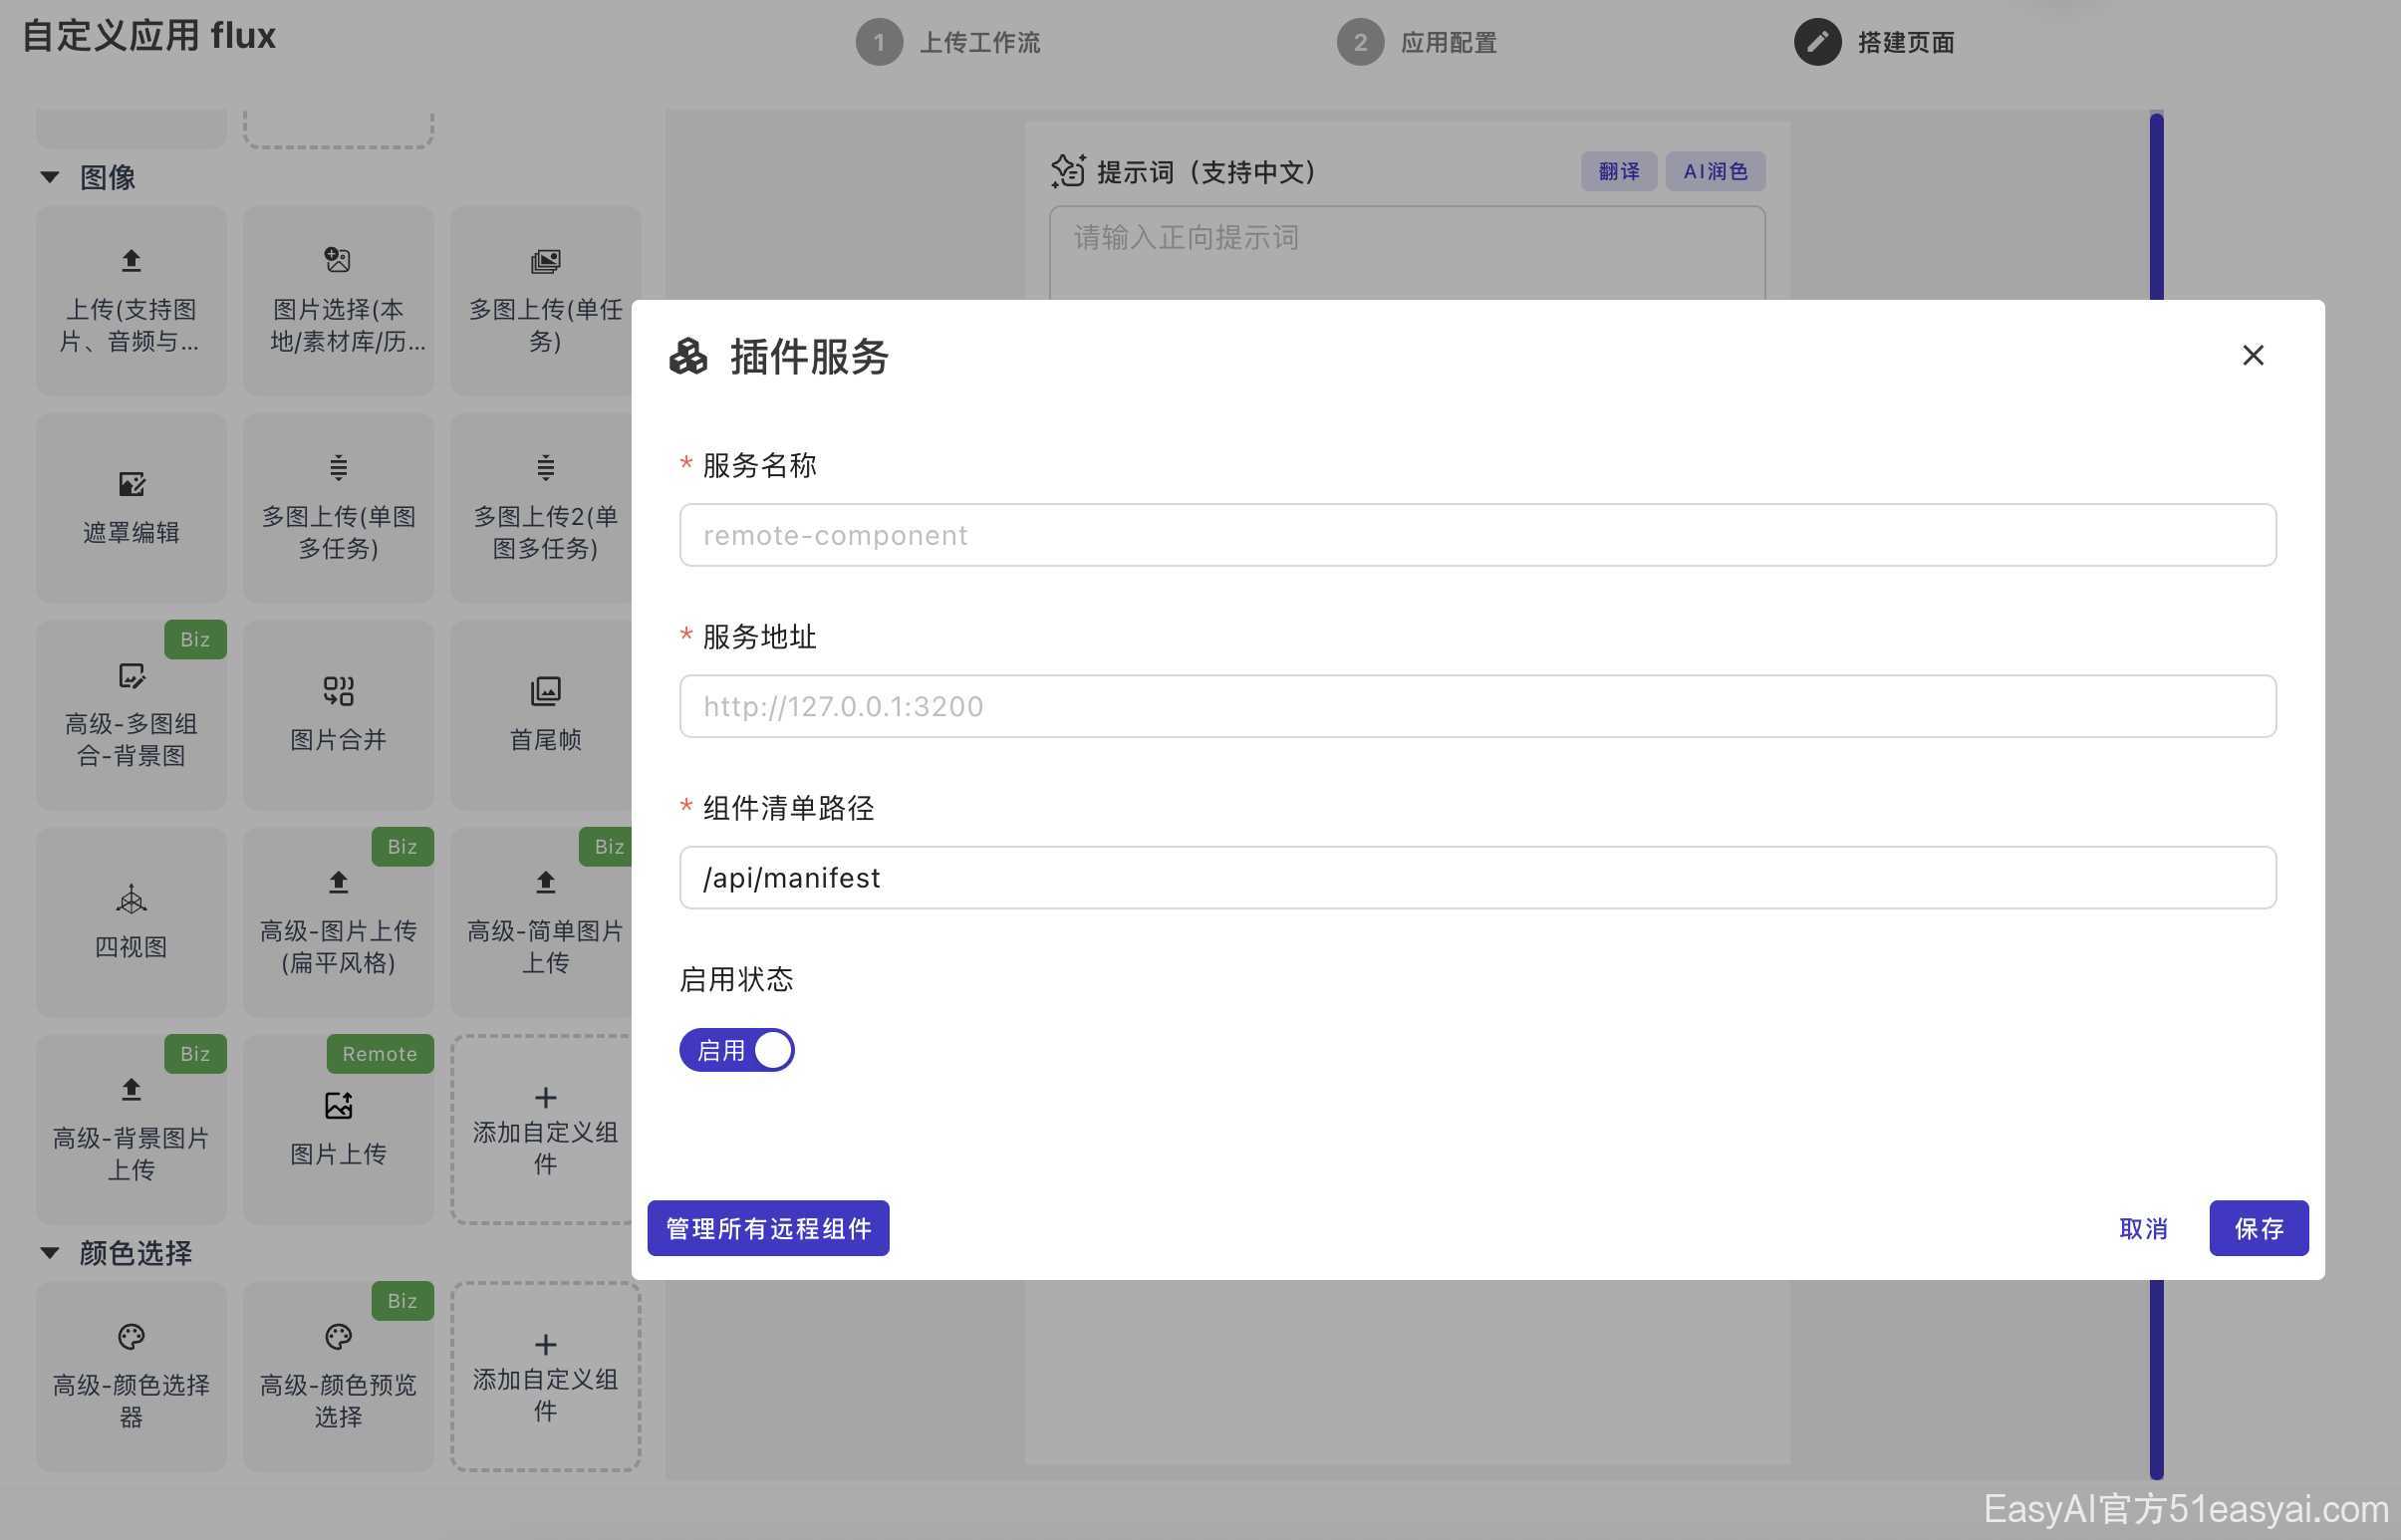This screenshot has width=2401, height=1540.
Task: Choose the 高级-多图组合-背景图 component icon
Action: point(131,676)
